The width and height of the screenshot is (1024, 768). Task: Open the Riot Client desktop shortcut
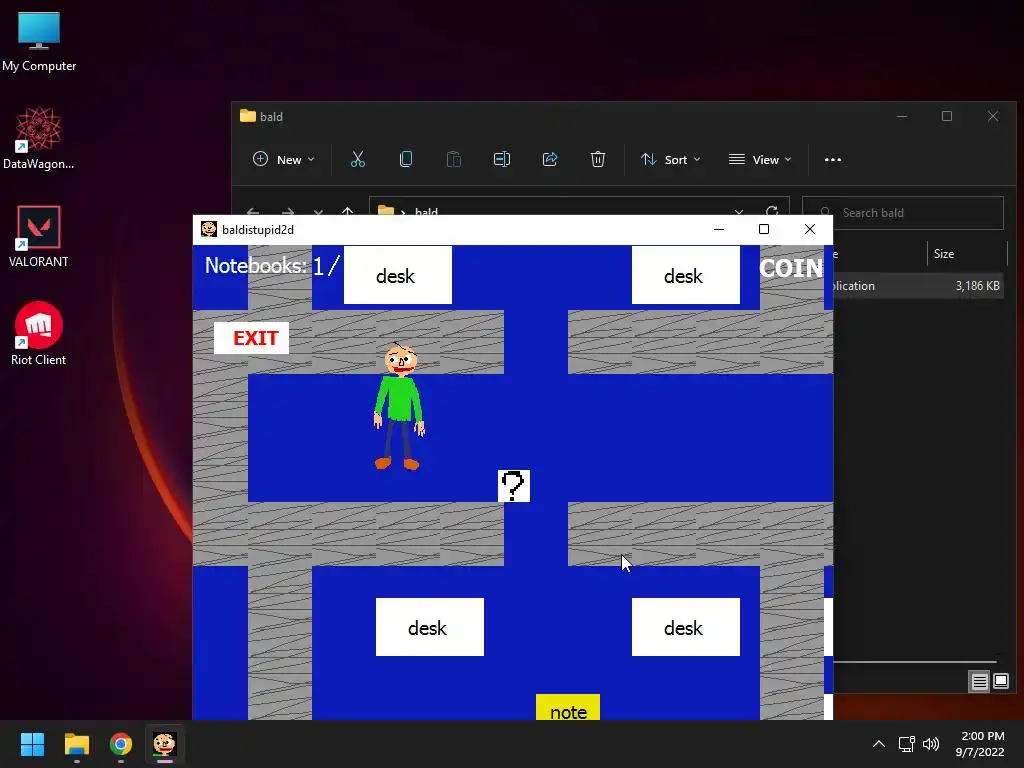39,334
